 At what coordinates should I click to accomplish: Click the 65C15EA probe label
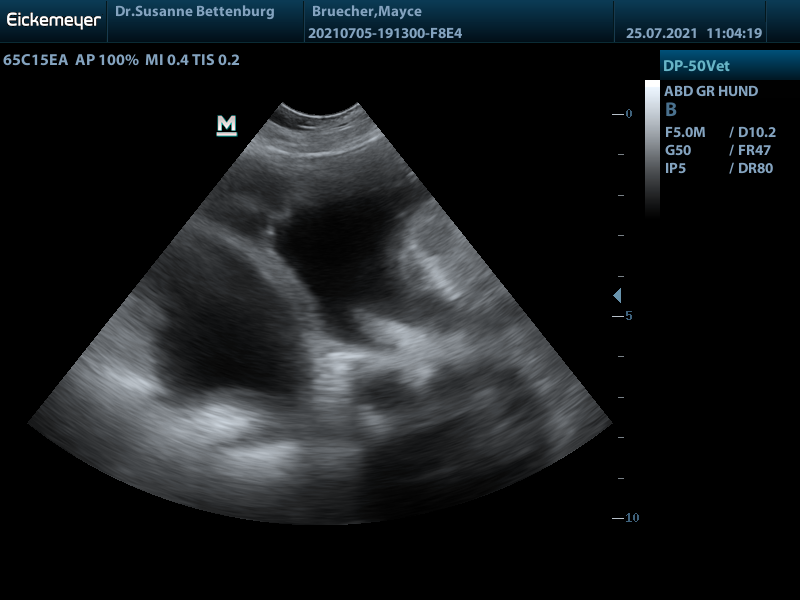pos(36,60)
